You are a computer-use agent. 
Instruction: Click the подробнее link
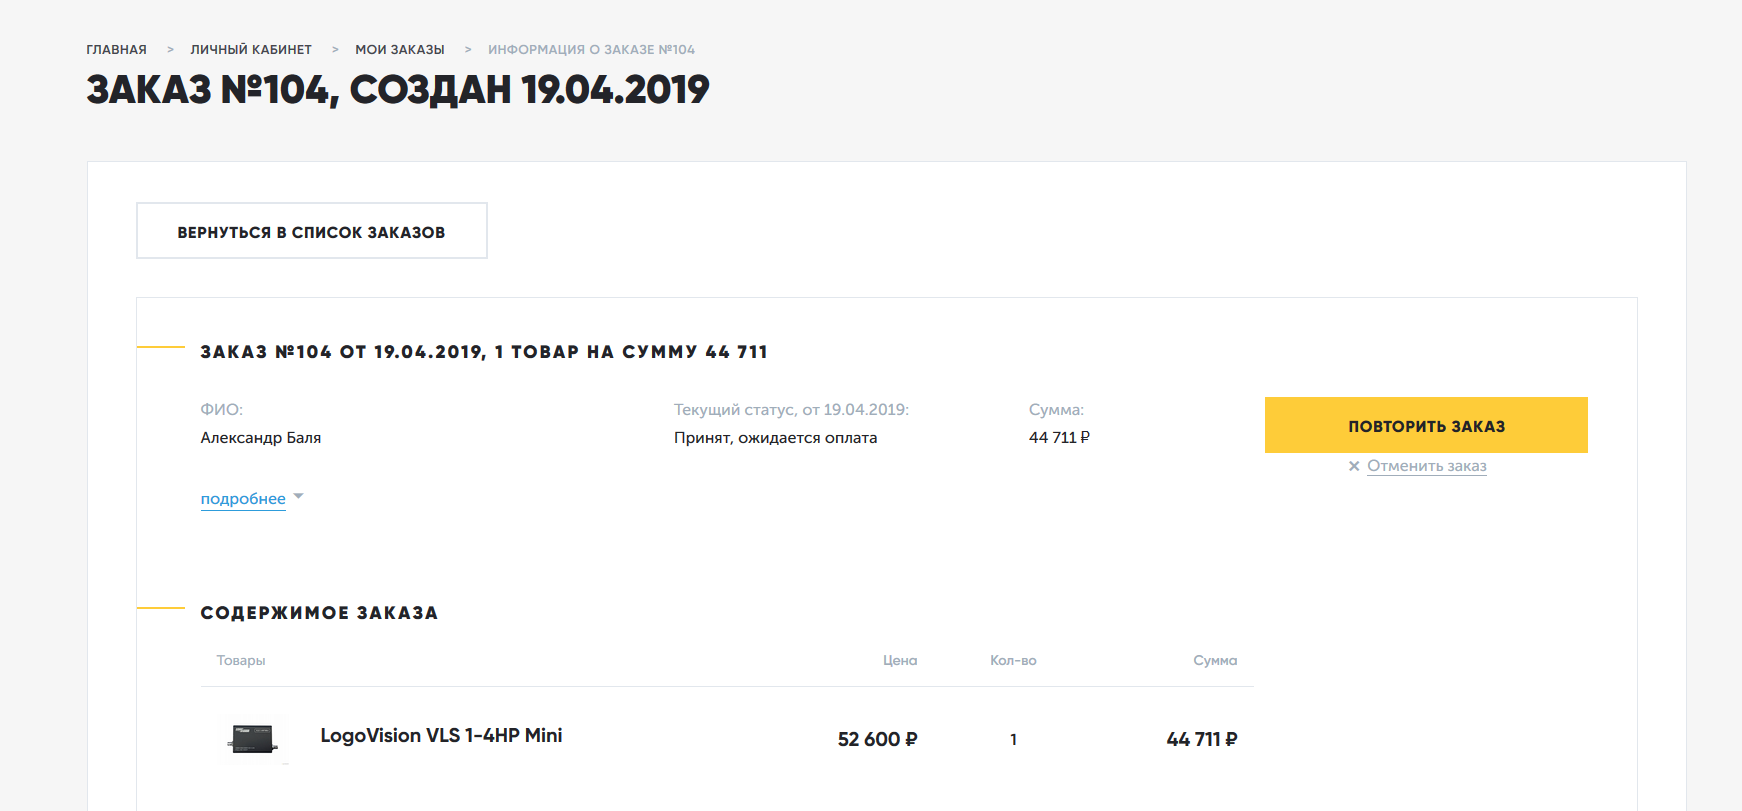[x=243, y=499]
